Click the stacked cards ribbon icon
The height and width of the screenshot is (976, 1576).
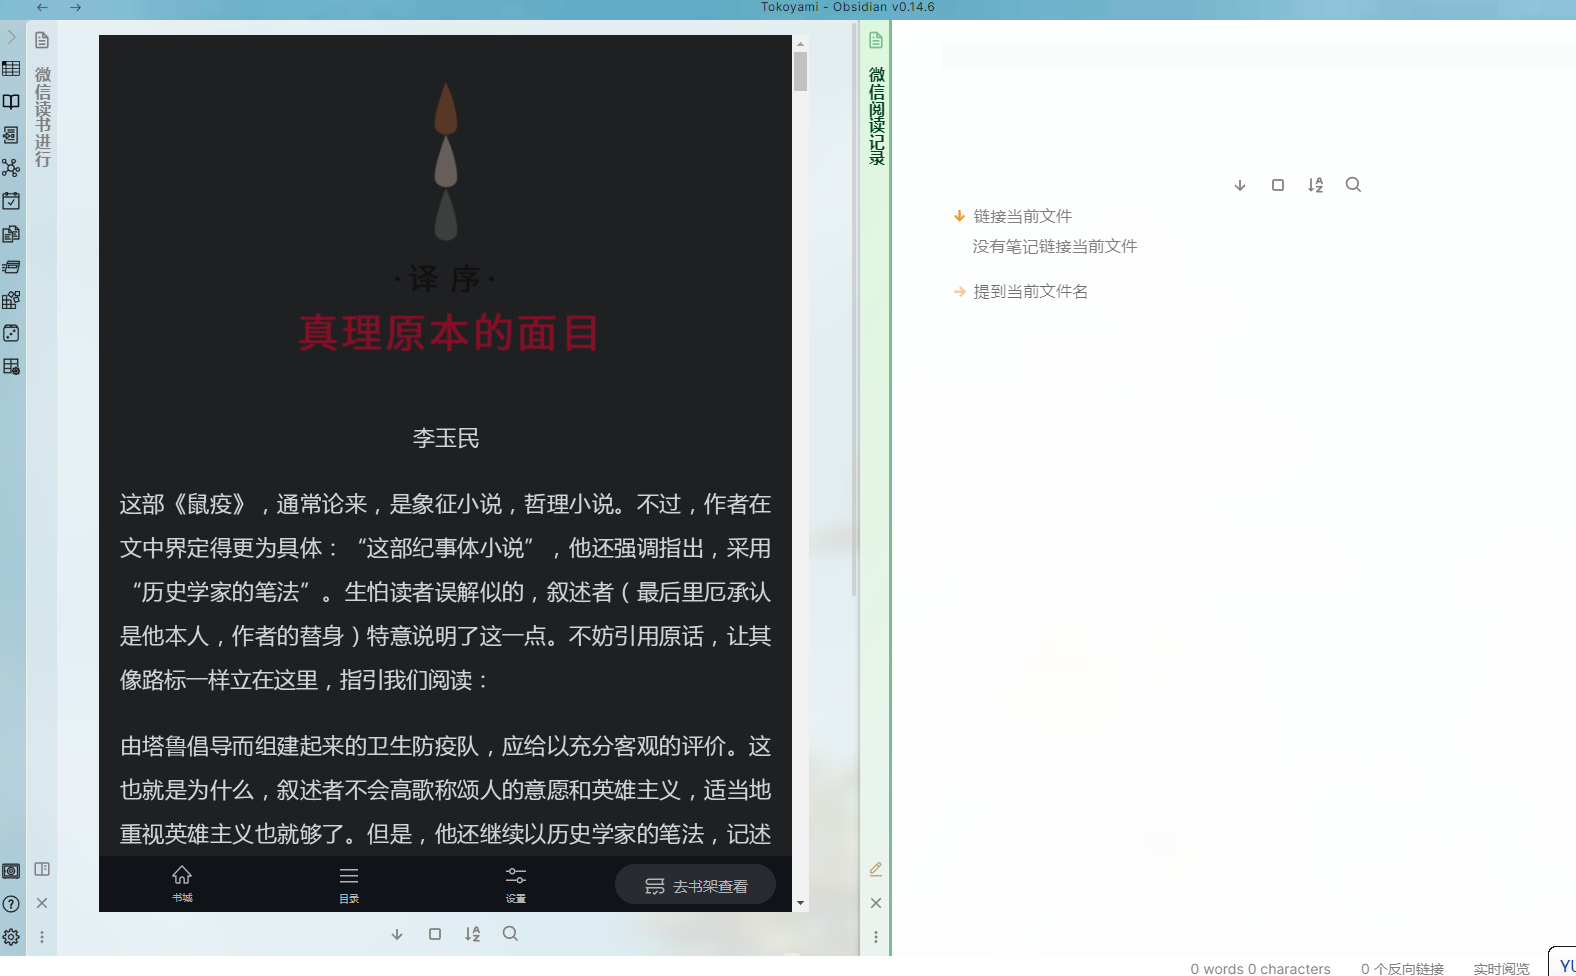11,267
